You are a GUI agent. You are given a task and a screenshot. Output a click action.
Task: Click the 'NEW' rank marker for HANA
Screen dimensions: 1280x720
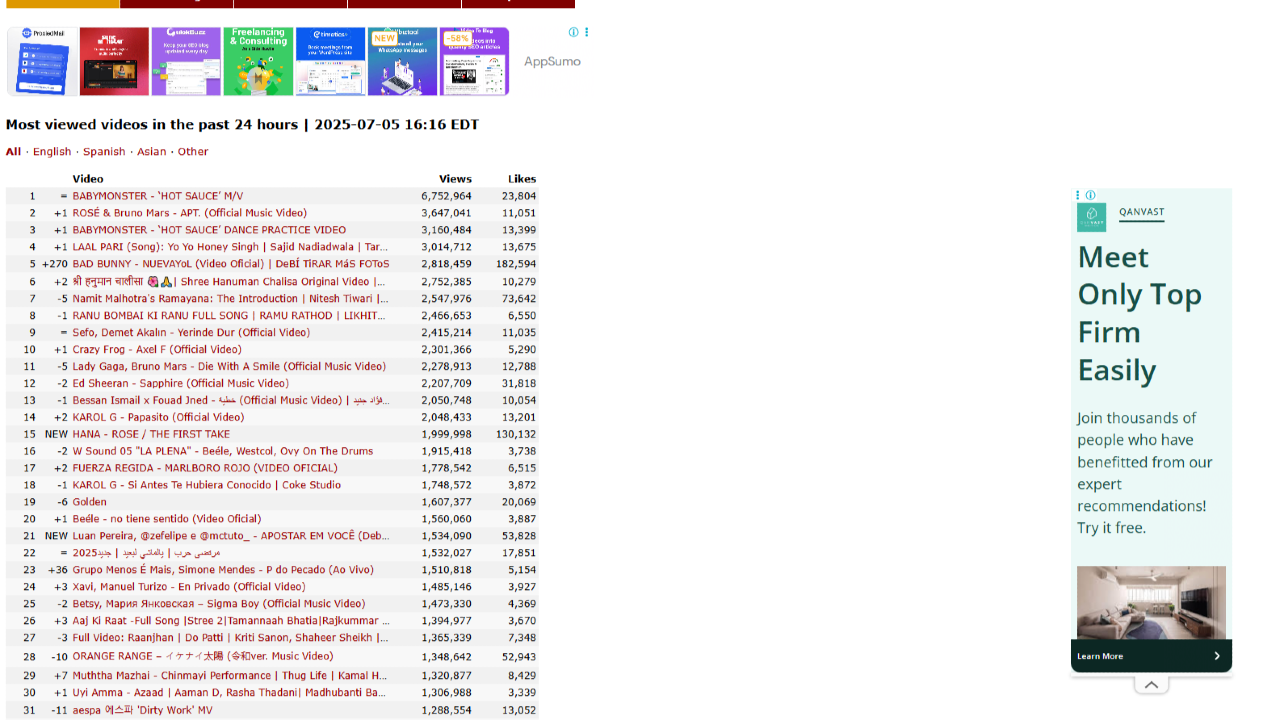pos(56,434)
